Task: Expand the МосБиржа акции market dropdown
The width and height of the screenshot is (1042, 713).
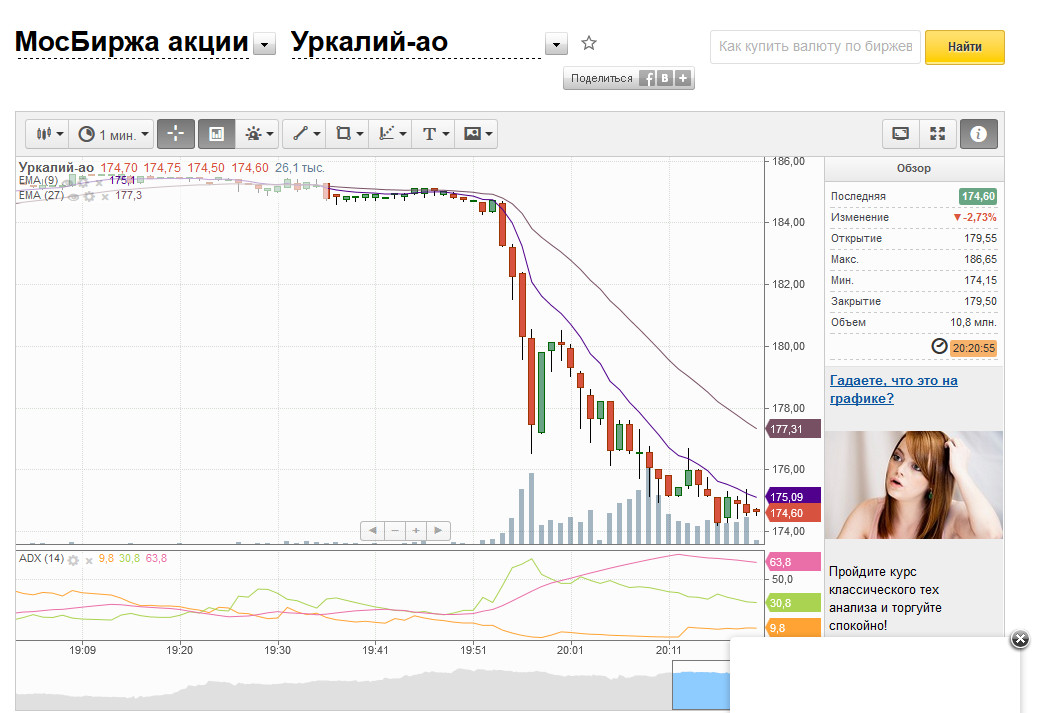Action: click(x=264, y=44)
